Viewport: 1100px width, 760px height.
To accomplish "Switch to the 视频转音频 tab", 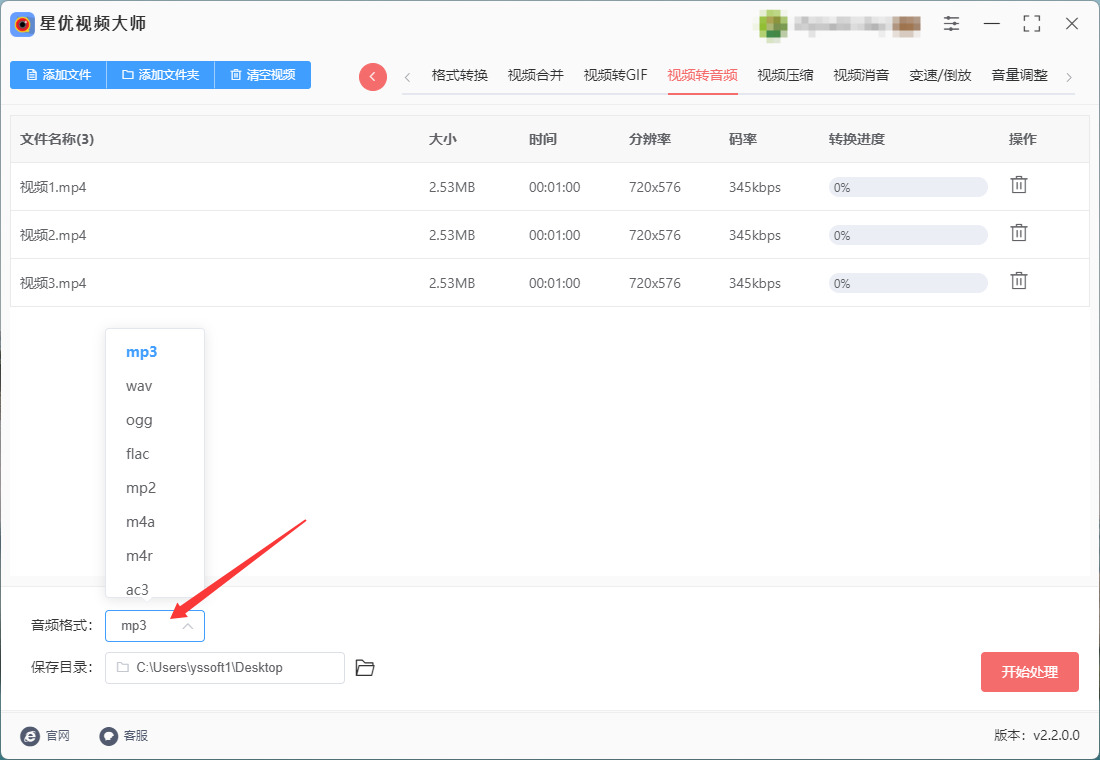I will pyautogui.click(x=702, y=75).
